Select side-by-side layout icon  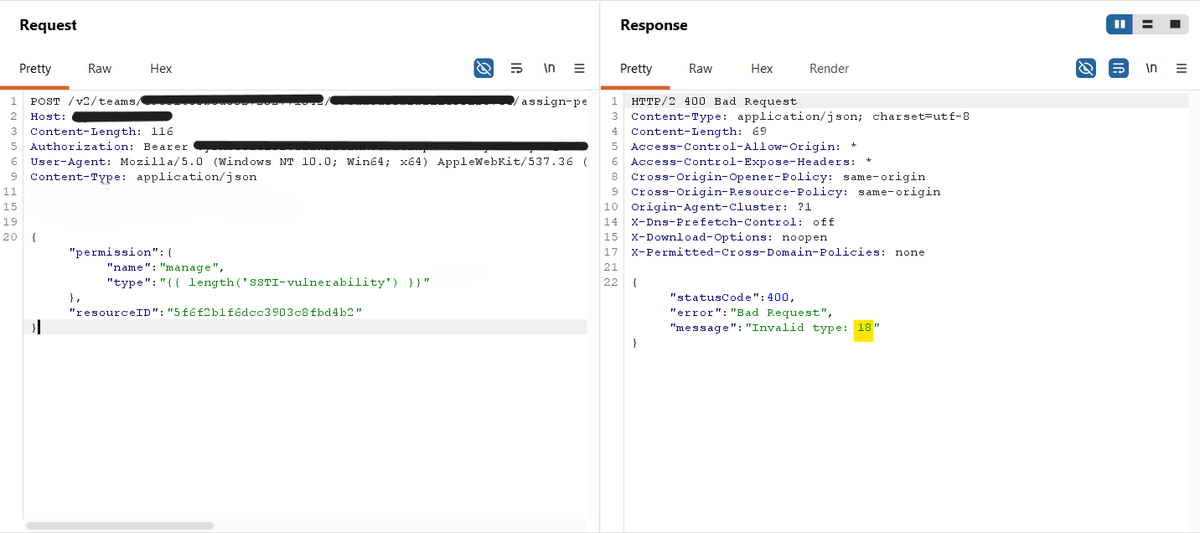[1120, 24]
